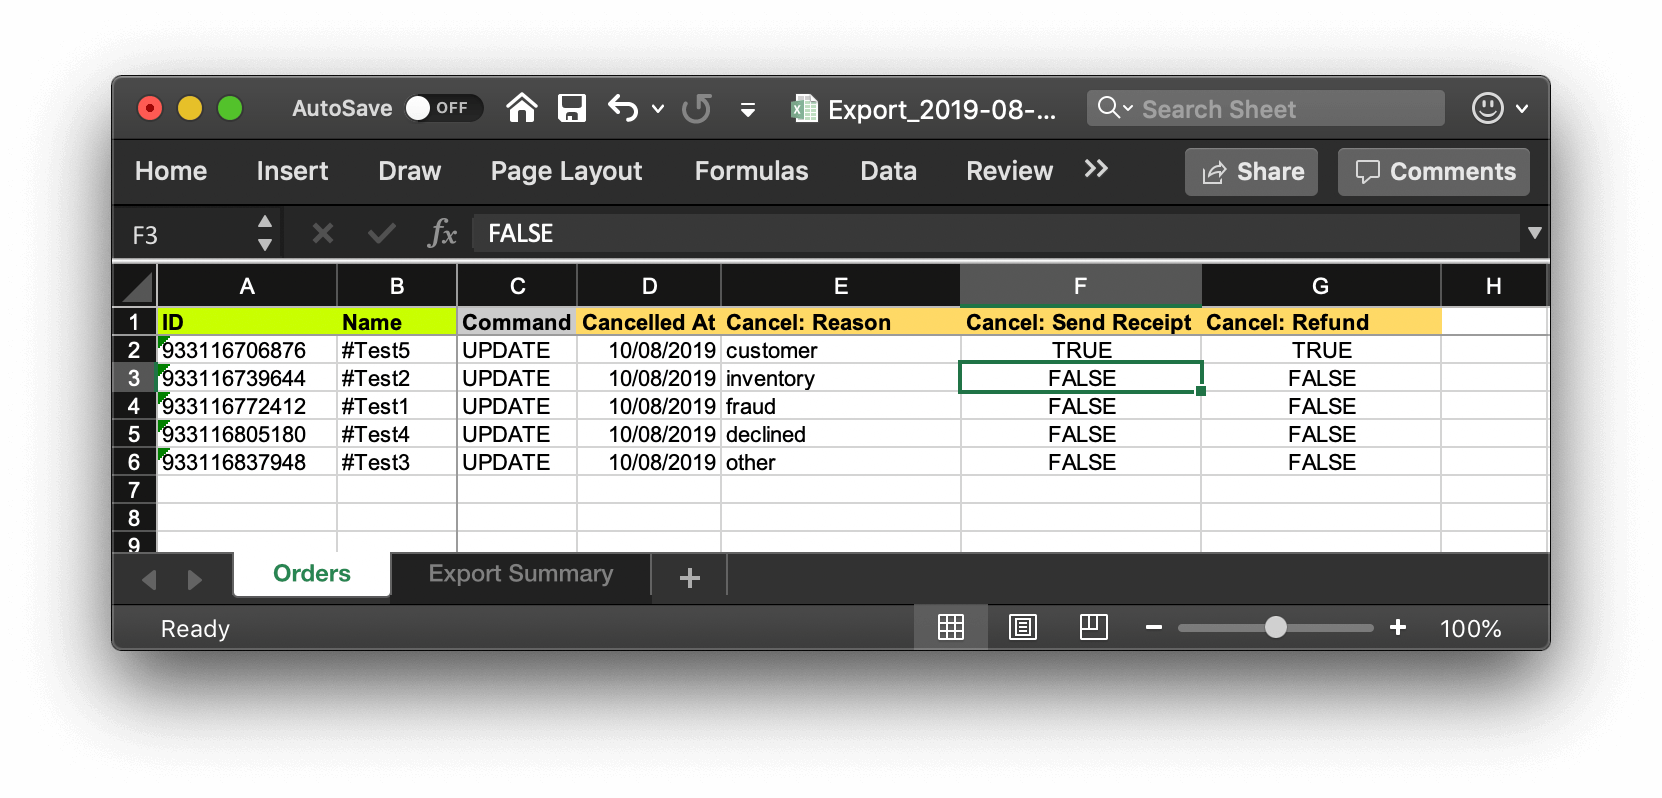Image resolution: width=1662 pixels, height=798 pixels.
Task: Open the undo history dropdown arrow
Action: tap(658, 109)
